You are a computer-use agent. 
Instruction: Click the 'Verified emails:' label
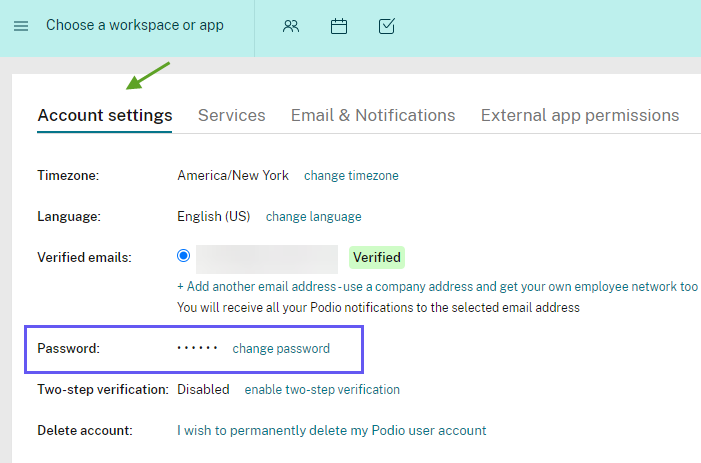[x=84, y=257]
